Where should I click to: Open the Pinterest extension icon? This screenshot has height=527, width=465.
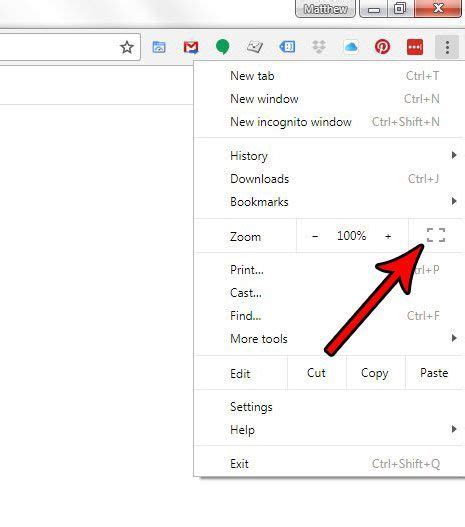383,47
